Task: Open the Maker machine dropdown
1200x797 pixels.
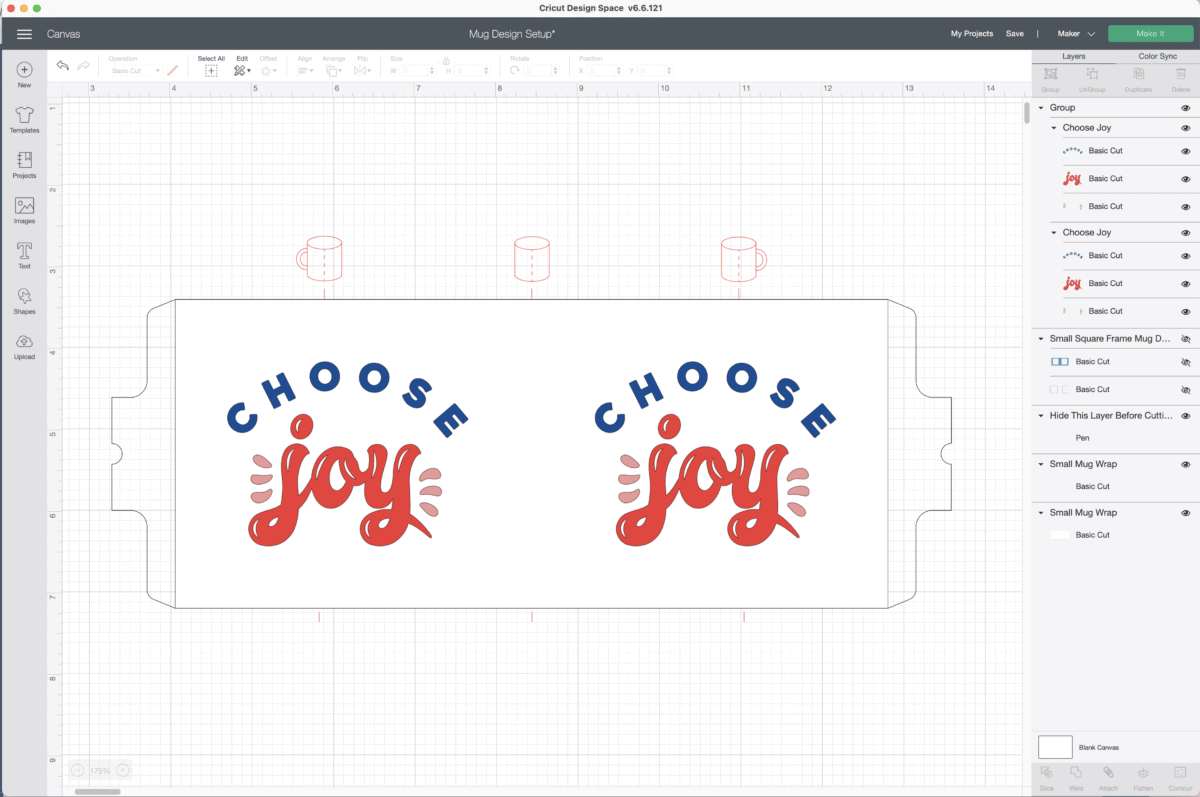Action: pyautogui.click(x=1076, y=34)
